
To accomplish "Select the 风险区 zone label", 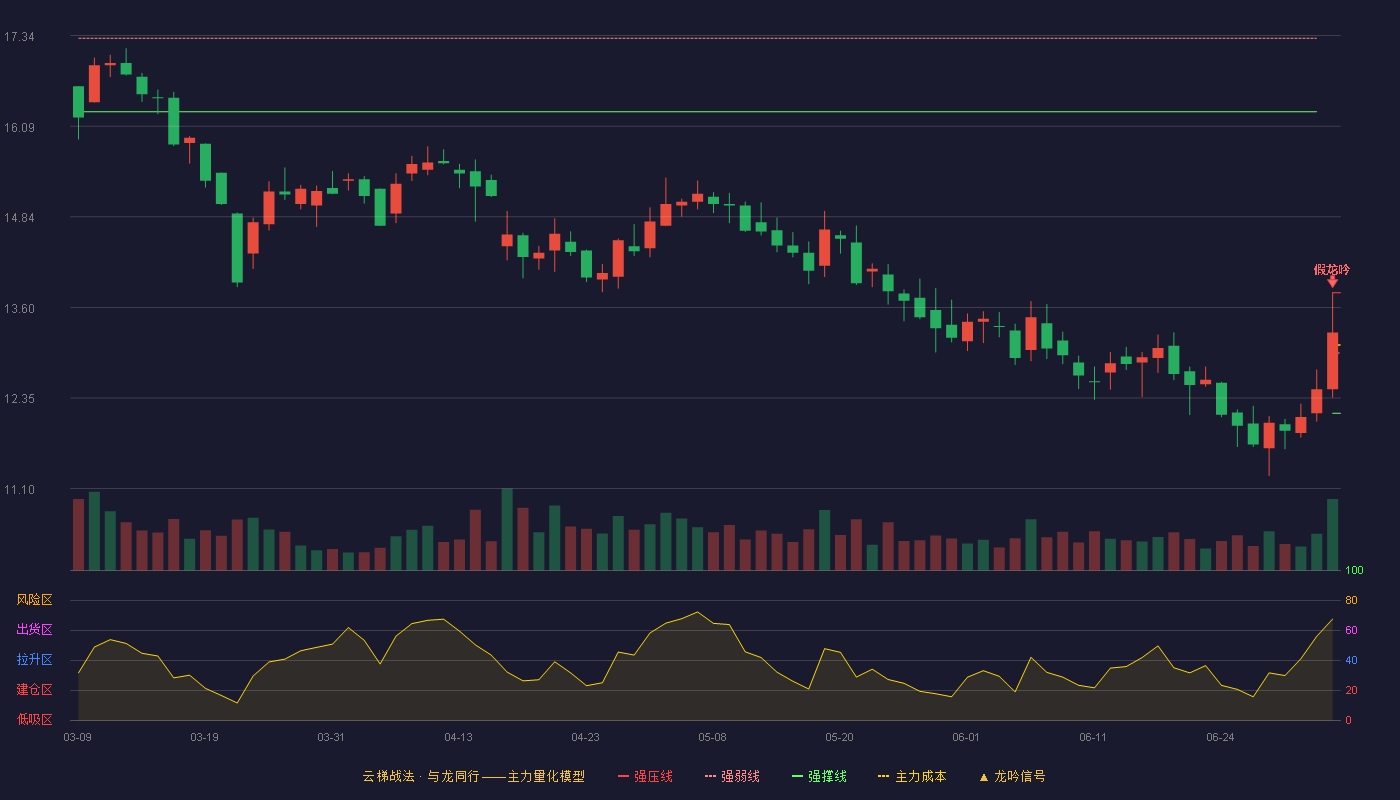I will click(34, 600).
